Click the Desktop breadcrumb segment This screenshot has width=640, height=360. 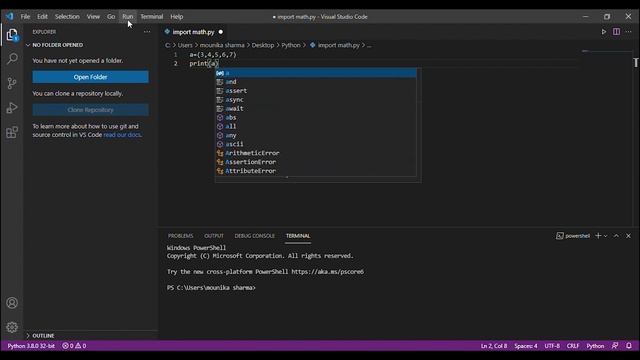pos(263,45)
